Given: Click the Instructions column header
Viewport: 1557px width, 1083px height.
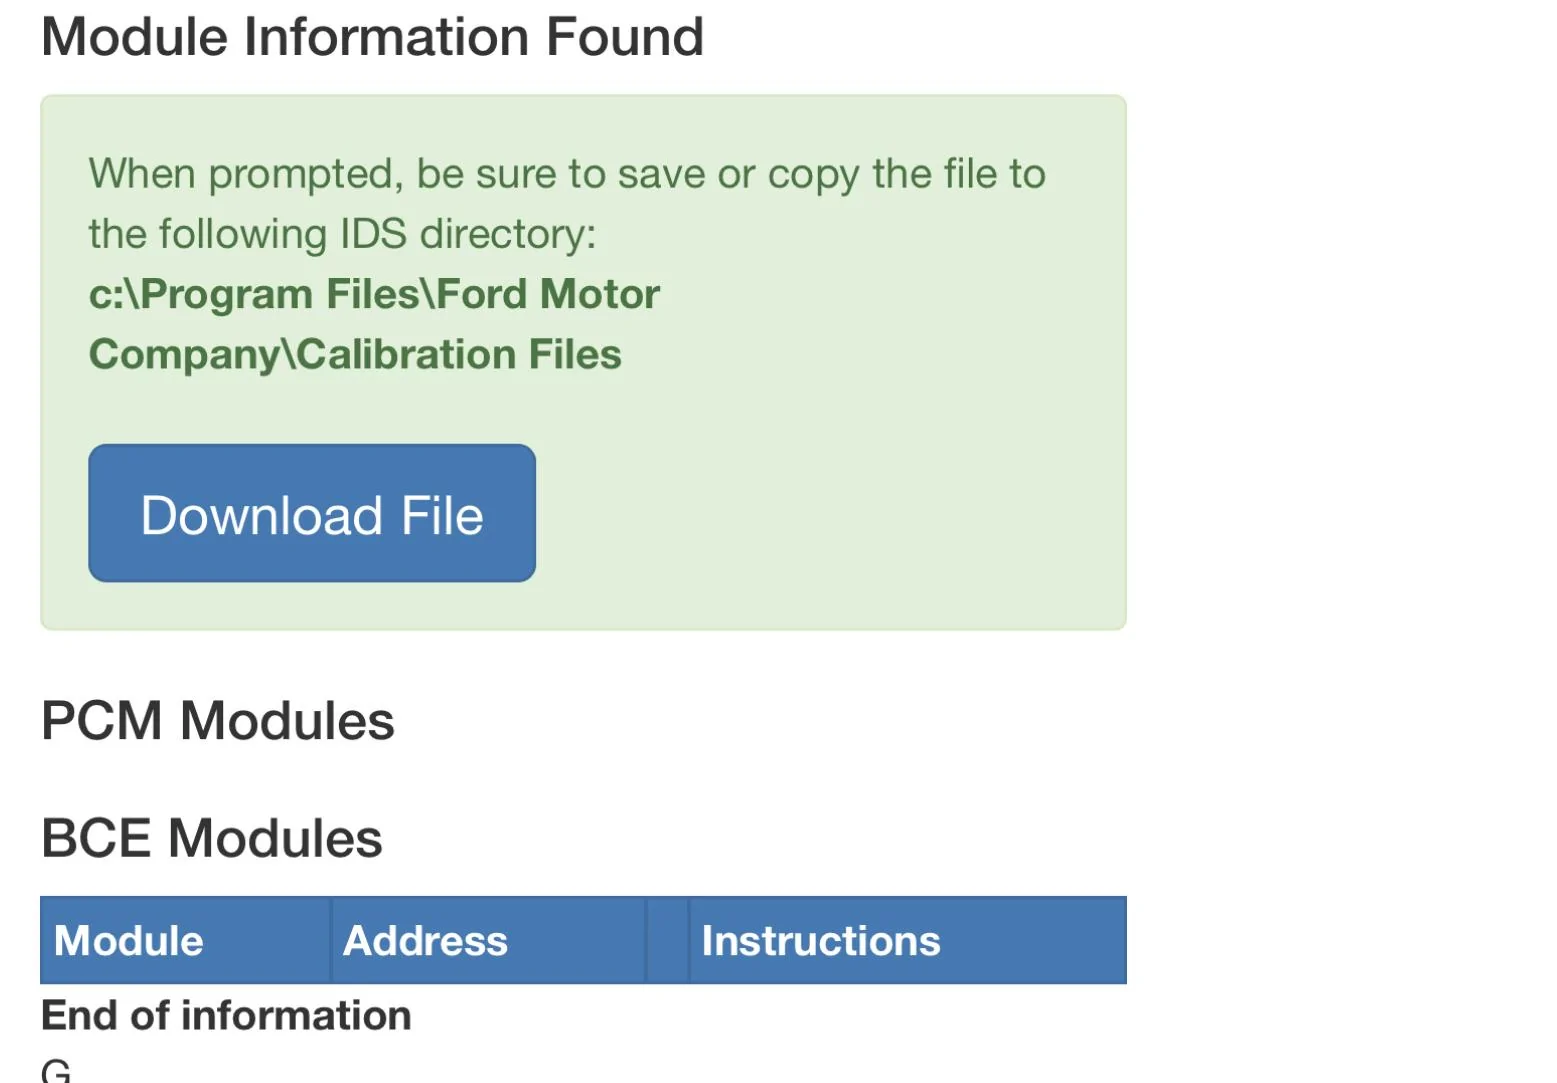Looking at the screenshot, I should 820,941.
